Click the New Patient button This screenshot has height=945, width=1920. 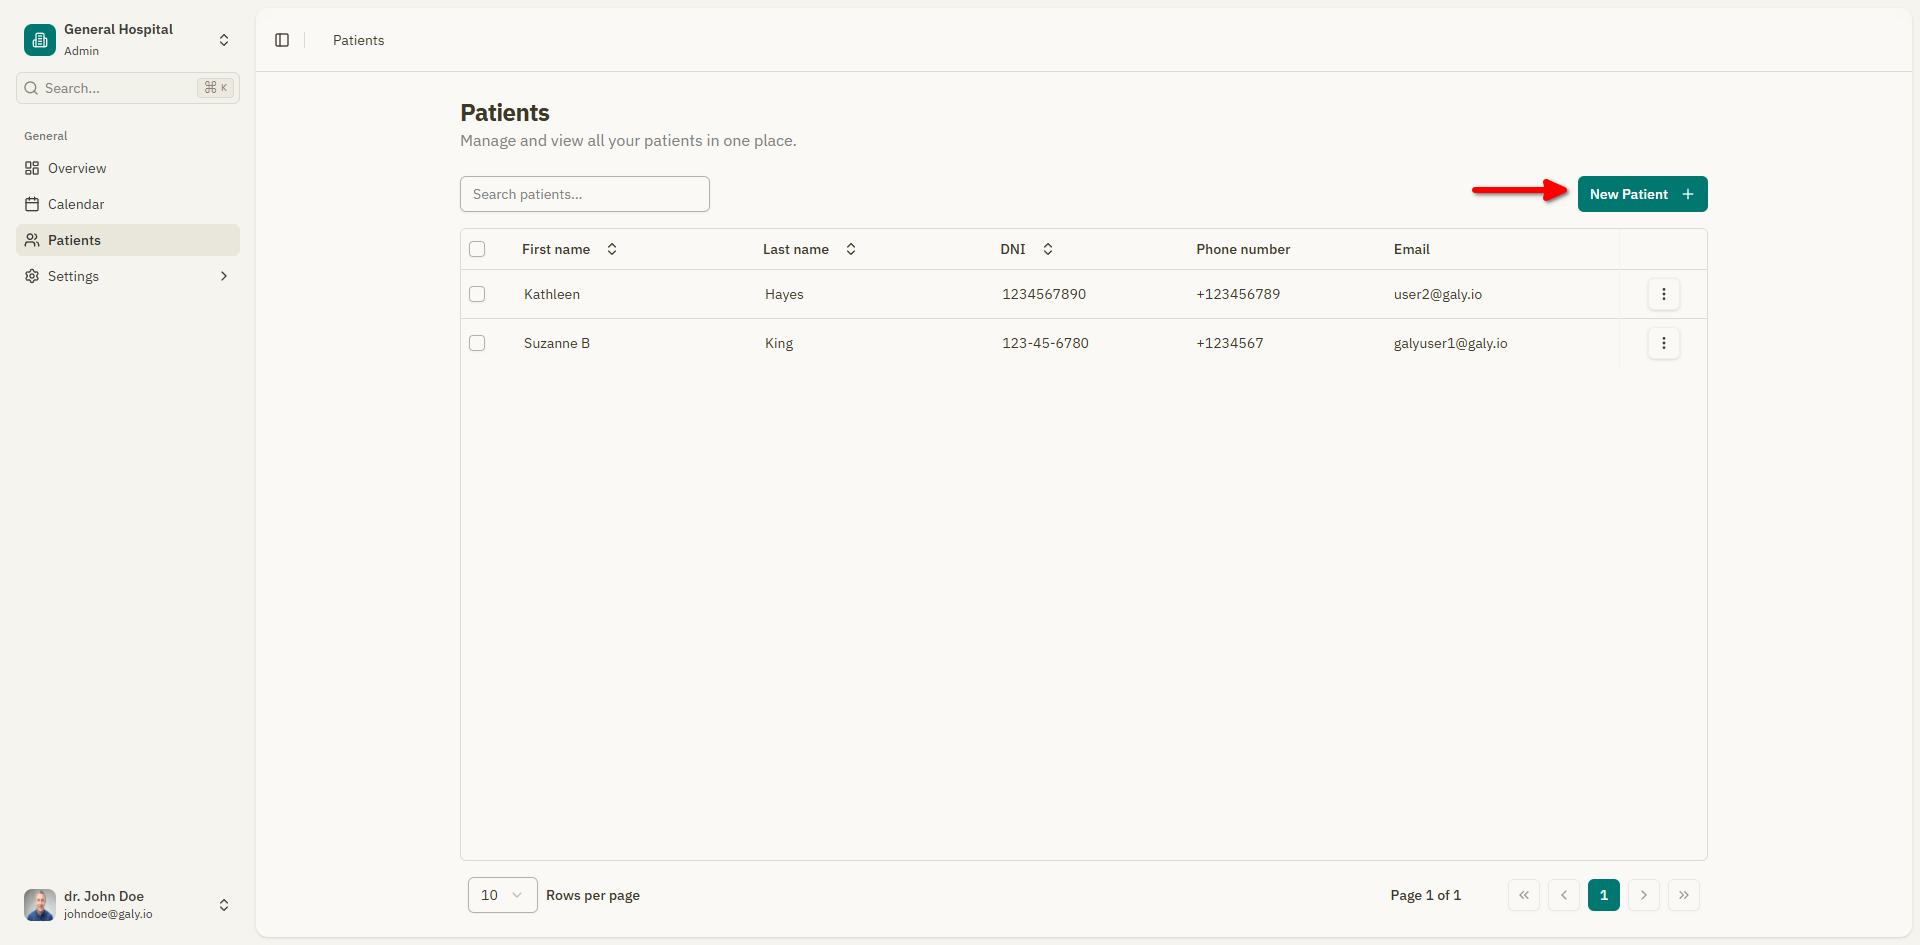(1641, 194)
